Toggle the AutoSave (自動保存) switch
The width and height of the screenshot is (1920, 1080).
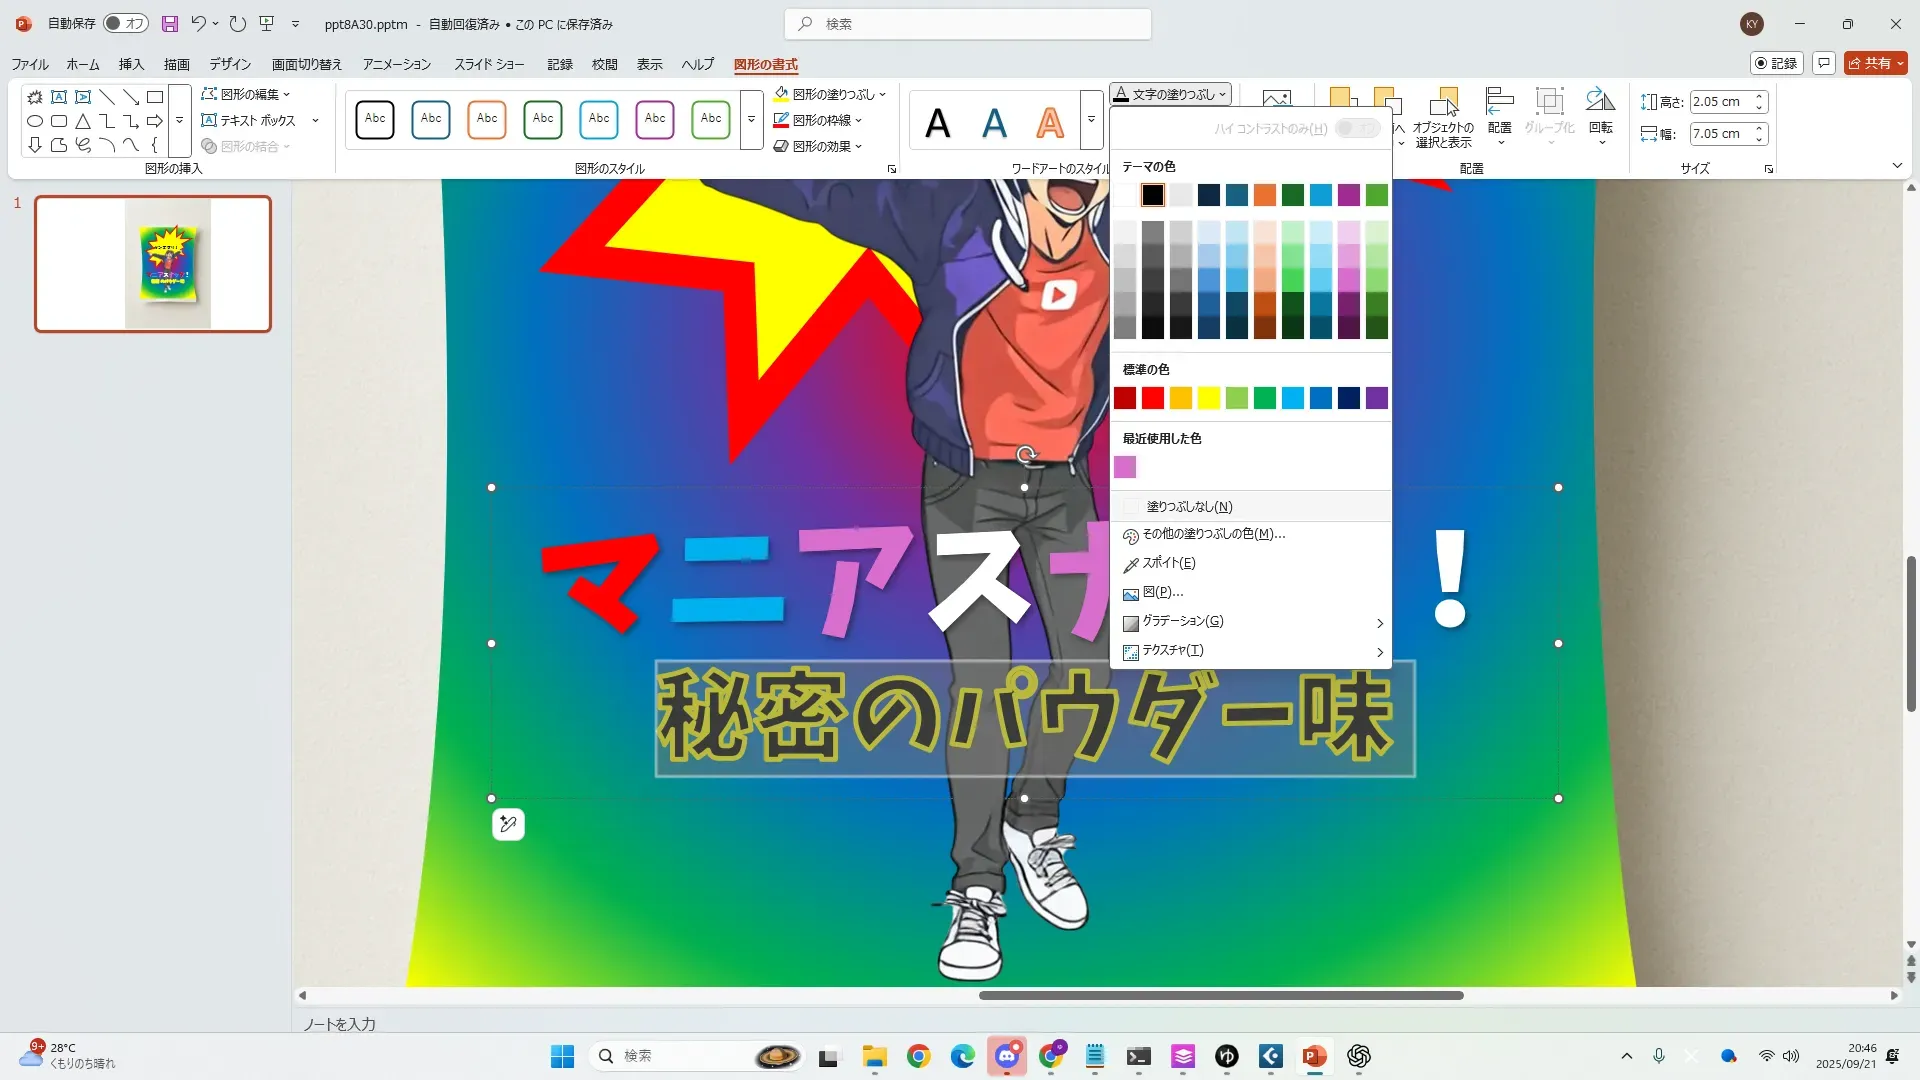tap(126, 23)
